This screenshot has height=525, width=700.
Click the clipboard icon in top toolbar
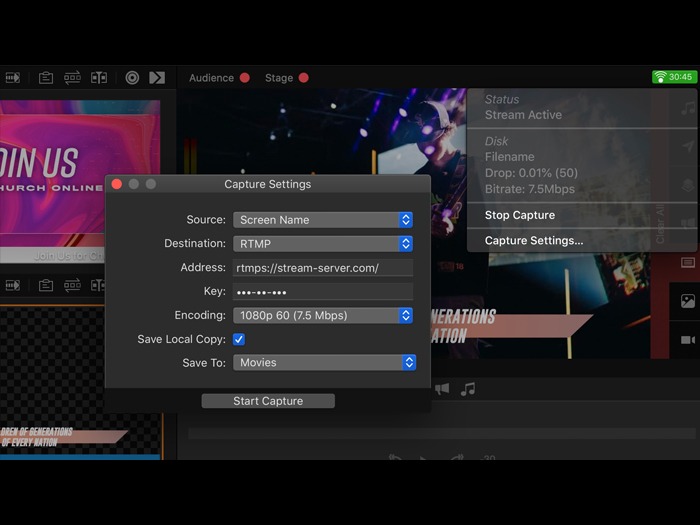pyautogui.click(x=46, y=78)
